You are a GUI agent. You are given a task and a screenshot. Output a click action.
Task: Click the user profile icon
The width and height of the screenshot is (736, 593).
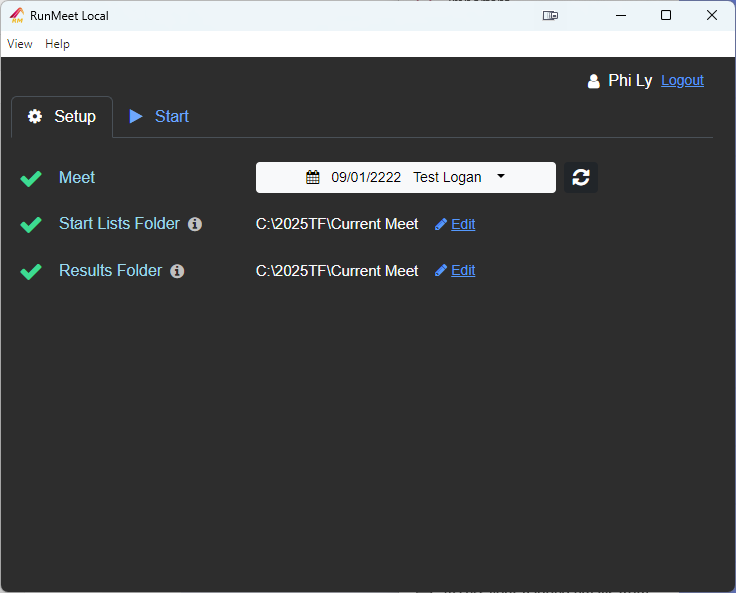(594, 81)
